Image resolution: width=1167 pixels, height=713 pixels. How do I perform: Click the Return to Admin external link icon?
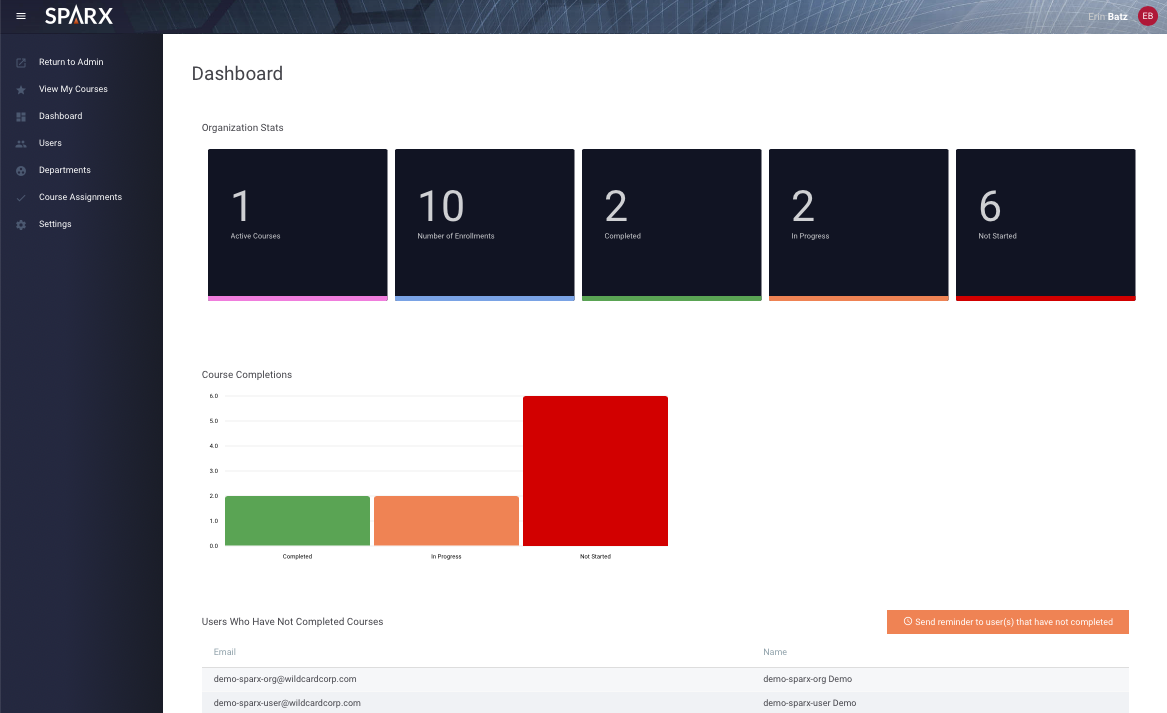pyautogui.click(x=20, y=62)
